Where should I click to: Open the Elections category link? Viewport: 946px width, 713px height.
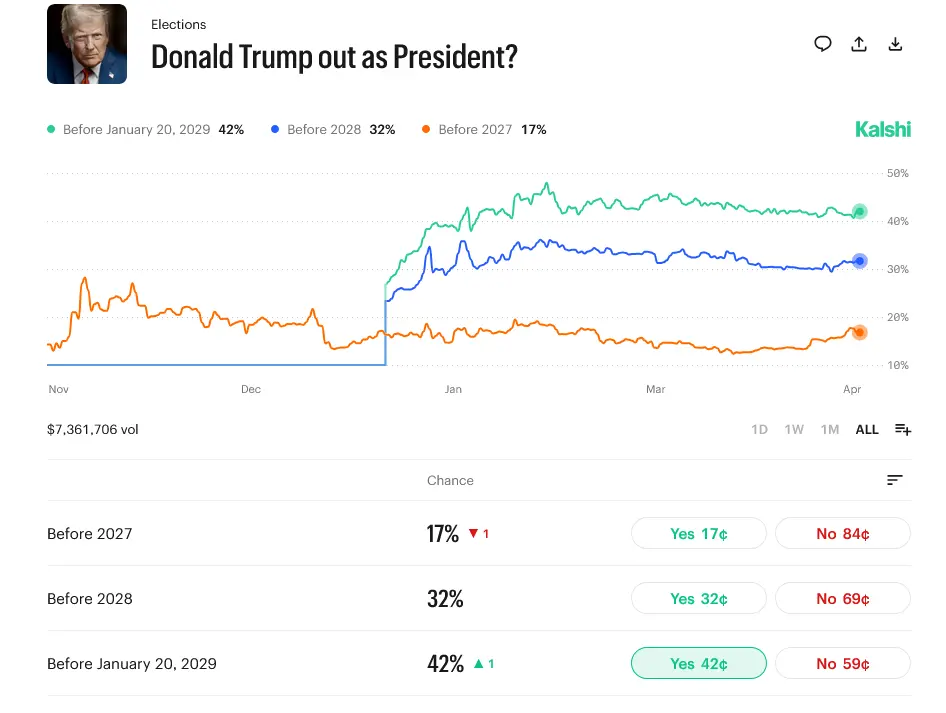pos(178,23)
